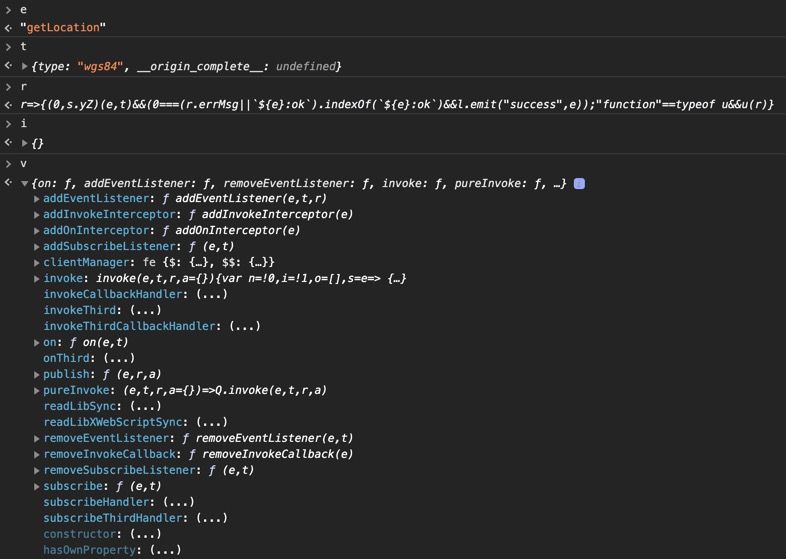Viewport: 786px width, 559px height.
Task: Click the blue info icon after the object preview
Action: 579,183
